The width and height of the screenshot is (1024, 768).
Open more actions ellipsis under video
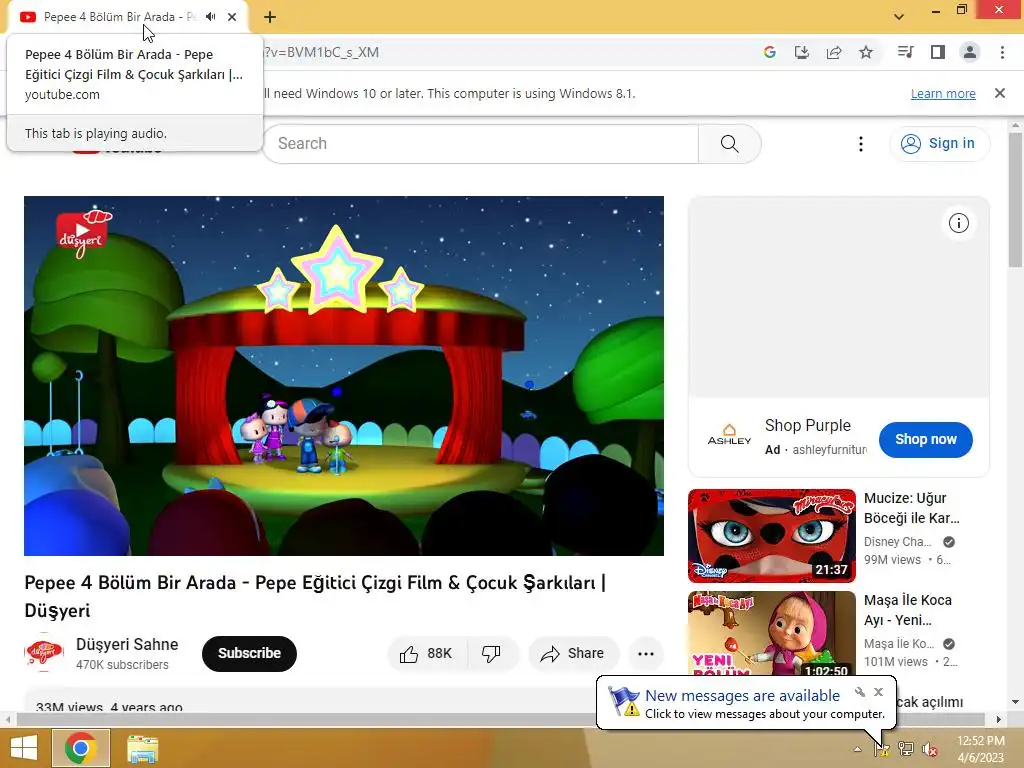(646, 654)
